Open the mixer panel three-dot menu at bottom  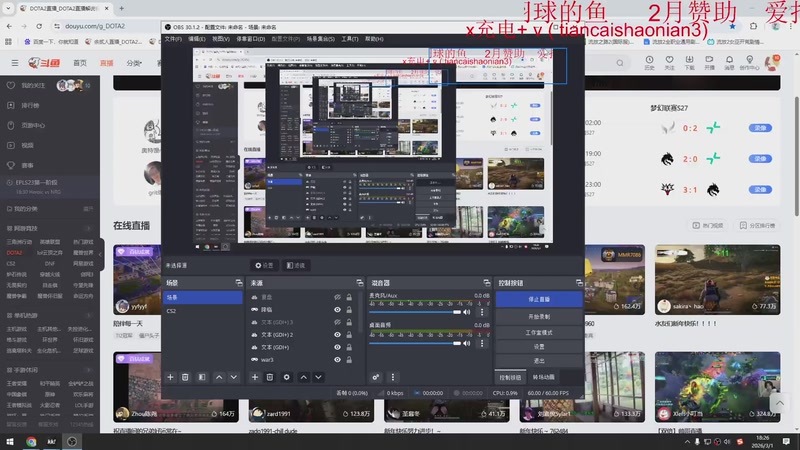(x=392, y=377)
